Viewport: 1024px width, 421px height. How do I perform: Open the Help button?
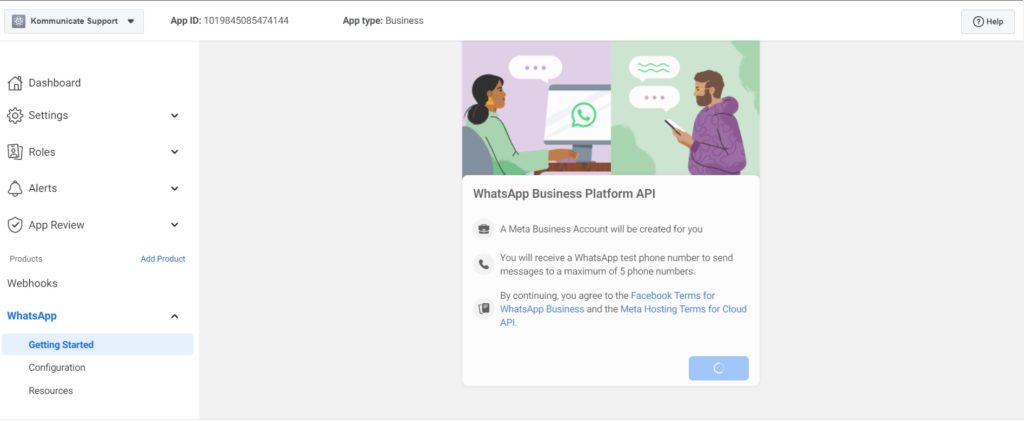[987, 21]
